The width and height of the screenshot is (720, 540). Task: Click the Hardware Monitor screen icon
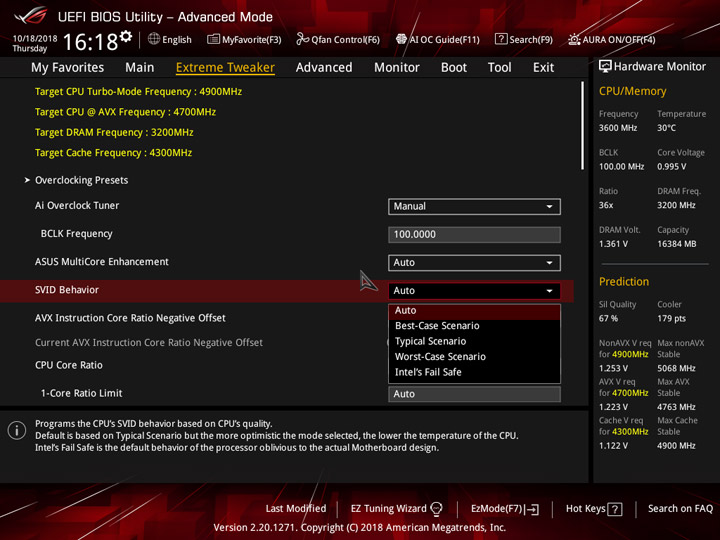(605, 67)
